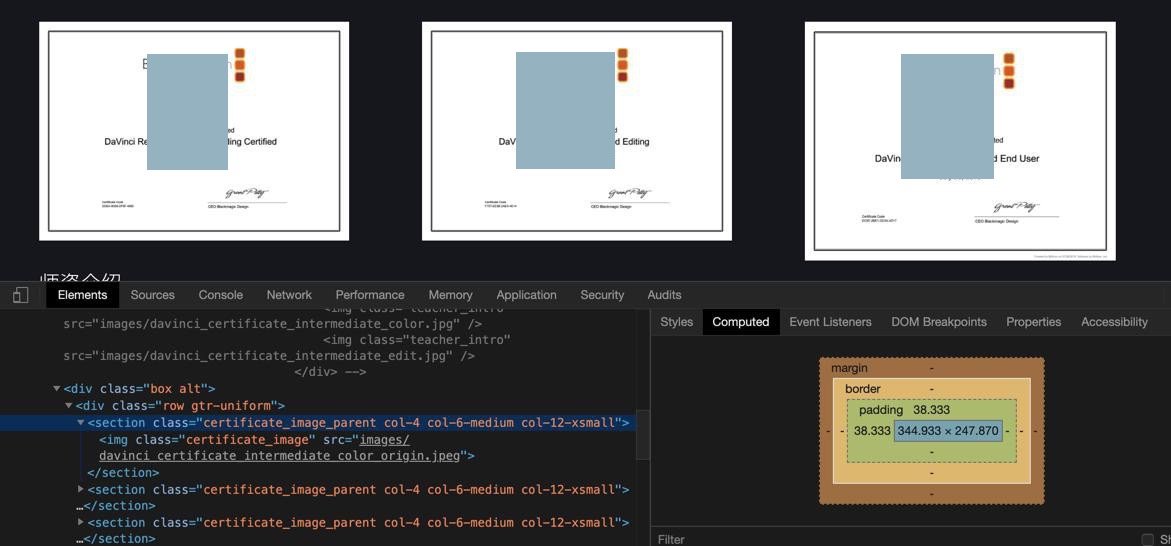Select the highlighted section certificate_image_parent row
This screenshot has width=1171, height=546.
(x=317, y=423)
